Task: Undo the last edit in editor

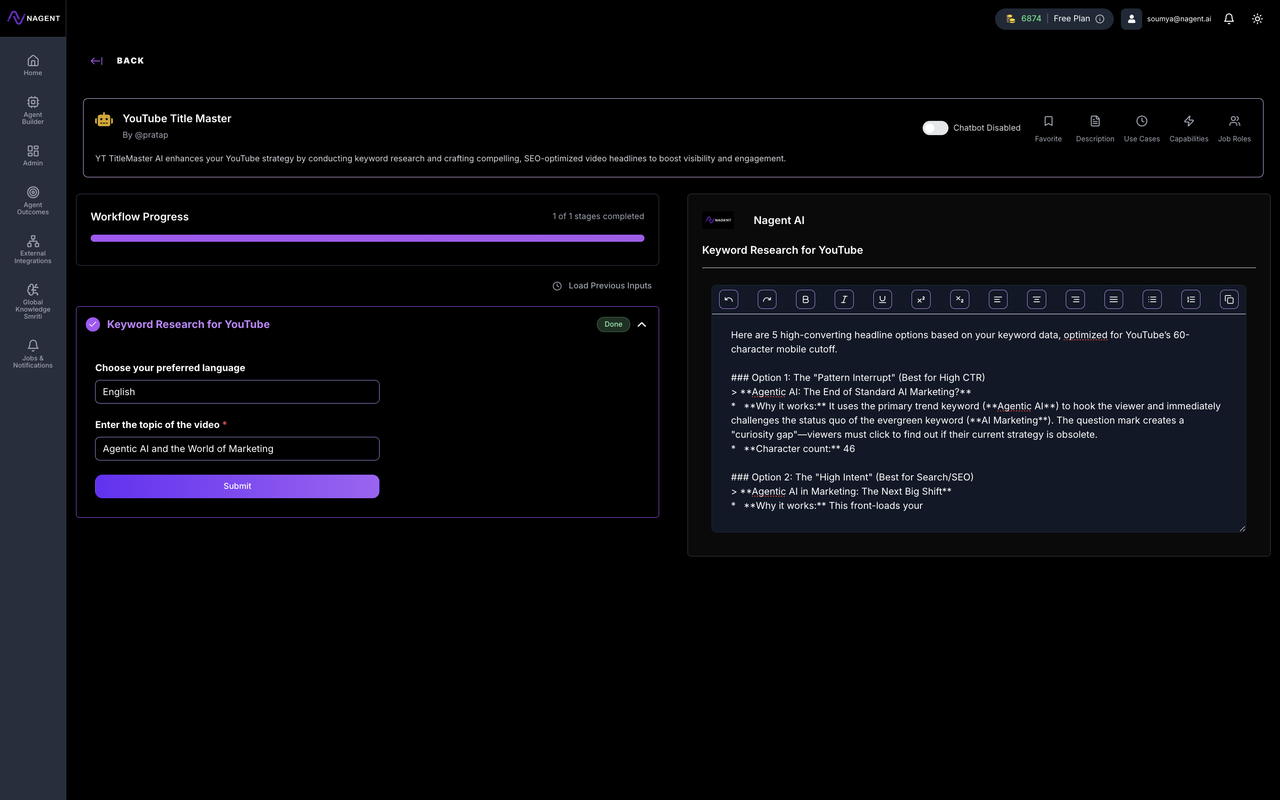Action: coord(729,299)
